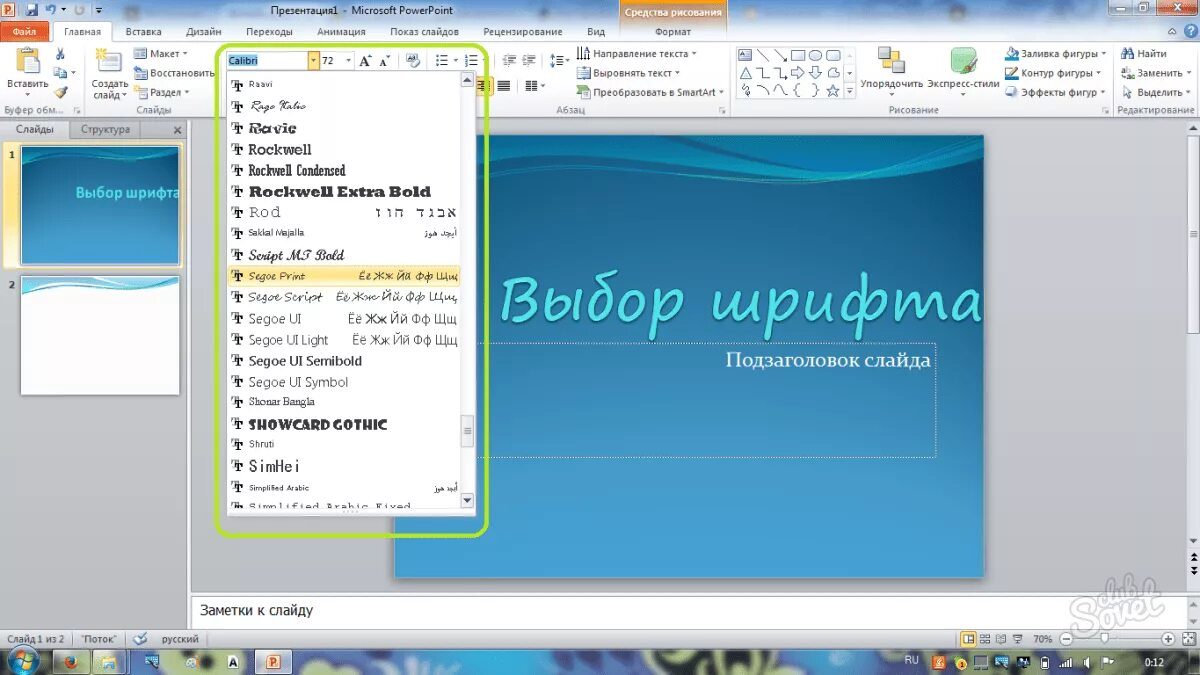Toggle the Normal view button in status bar
The image size is (1200, 675).
[968, 639]
